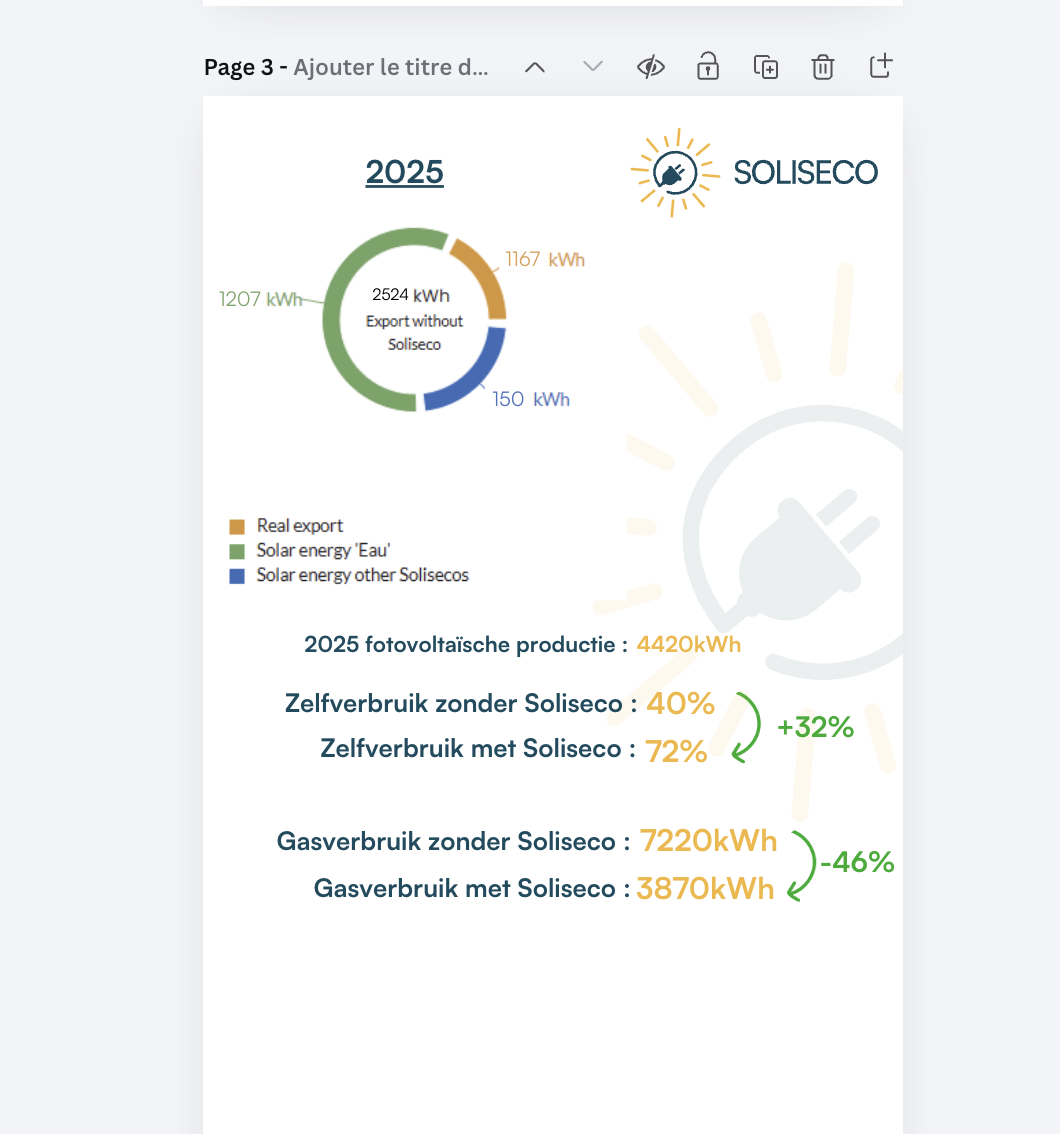Select the 'Real export' legend entry
Screen dimensions: 1060x1134
tap(300, 525)
